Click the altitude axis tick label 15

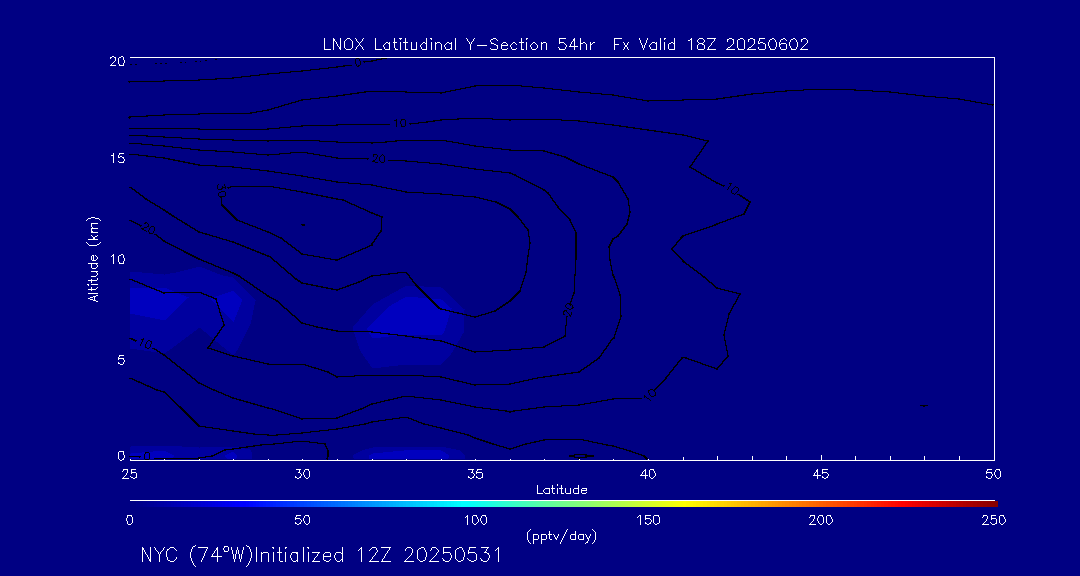(116, 158)
